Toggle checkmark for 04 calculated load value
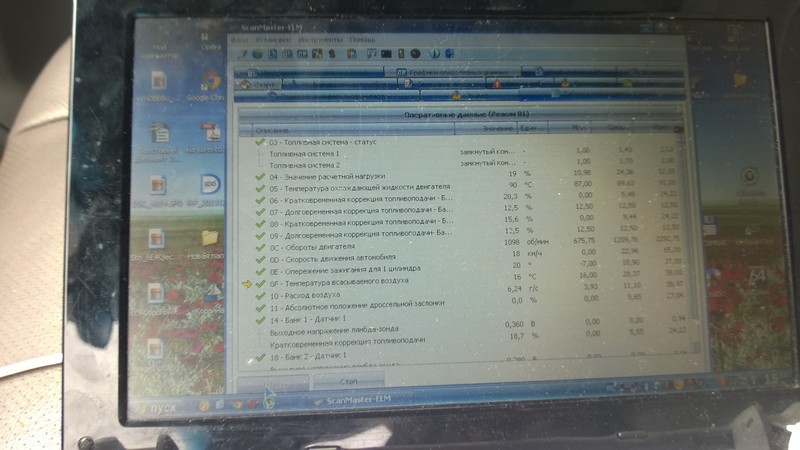 258,174
